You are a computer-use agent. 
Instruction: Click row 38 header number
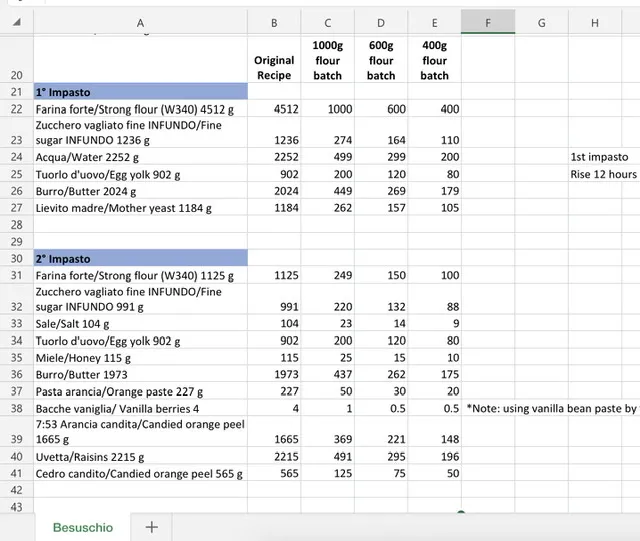(16, 408)
